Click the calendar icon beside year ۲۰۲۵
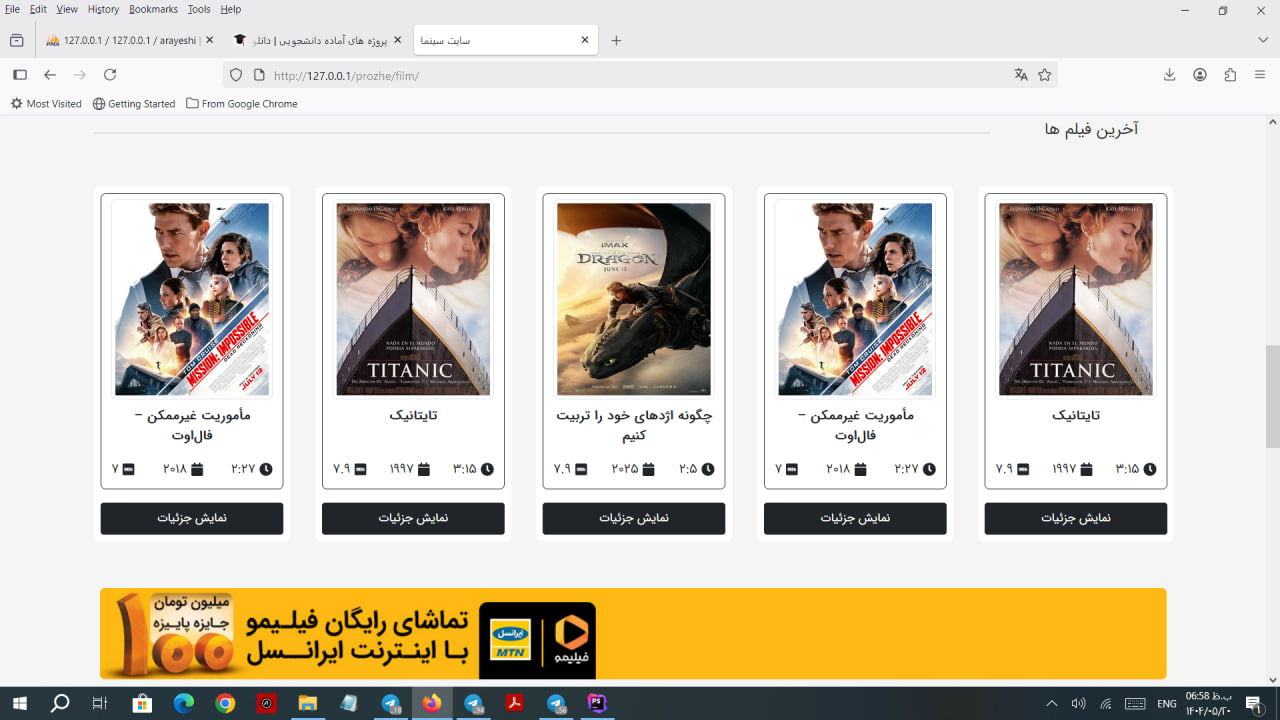Viewport: 1280px width, 720px height. coord(648,469)
